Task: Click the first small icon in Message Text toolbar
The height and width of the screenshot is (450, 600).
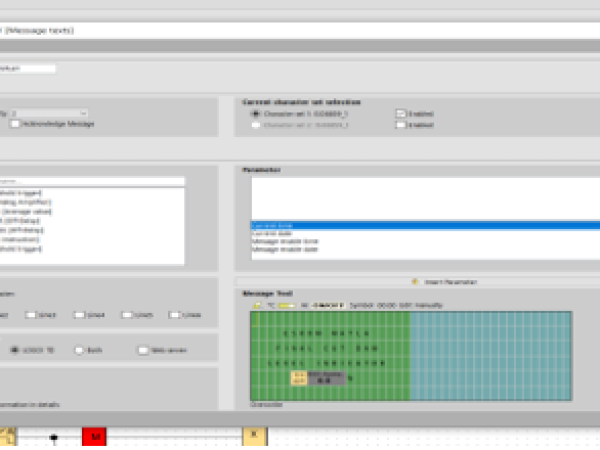Action: point(258,304)
